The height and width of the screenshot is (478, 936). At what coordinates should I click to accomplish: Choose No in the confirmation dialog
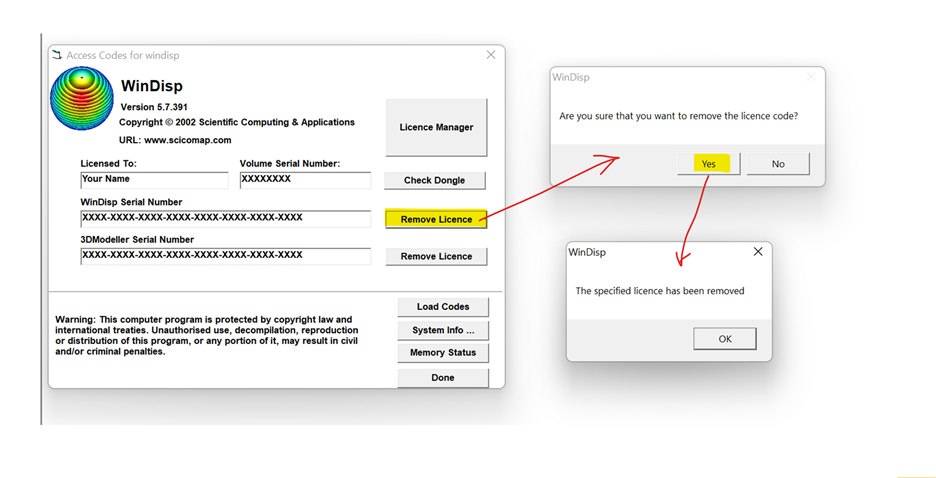pos(778,164)
